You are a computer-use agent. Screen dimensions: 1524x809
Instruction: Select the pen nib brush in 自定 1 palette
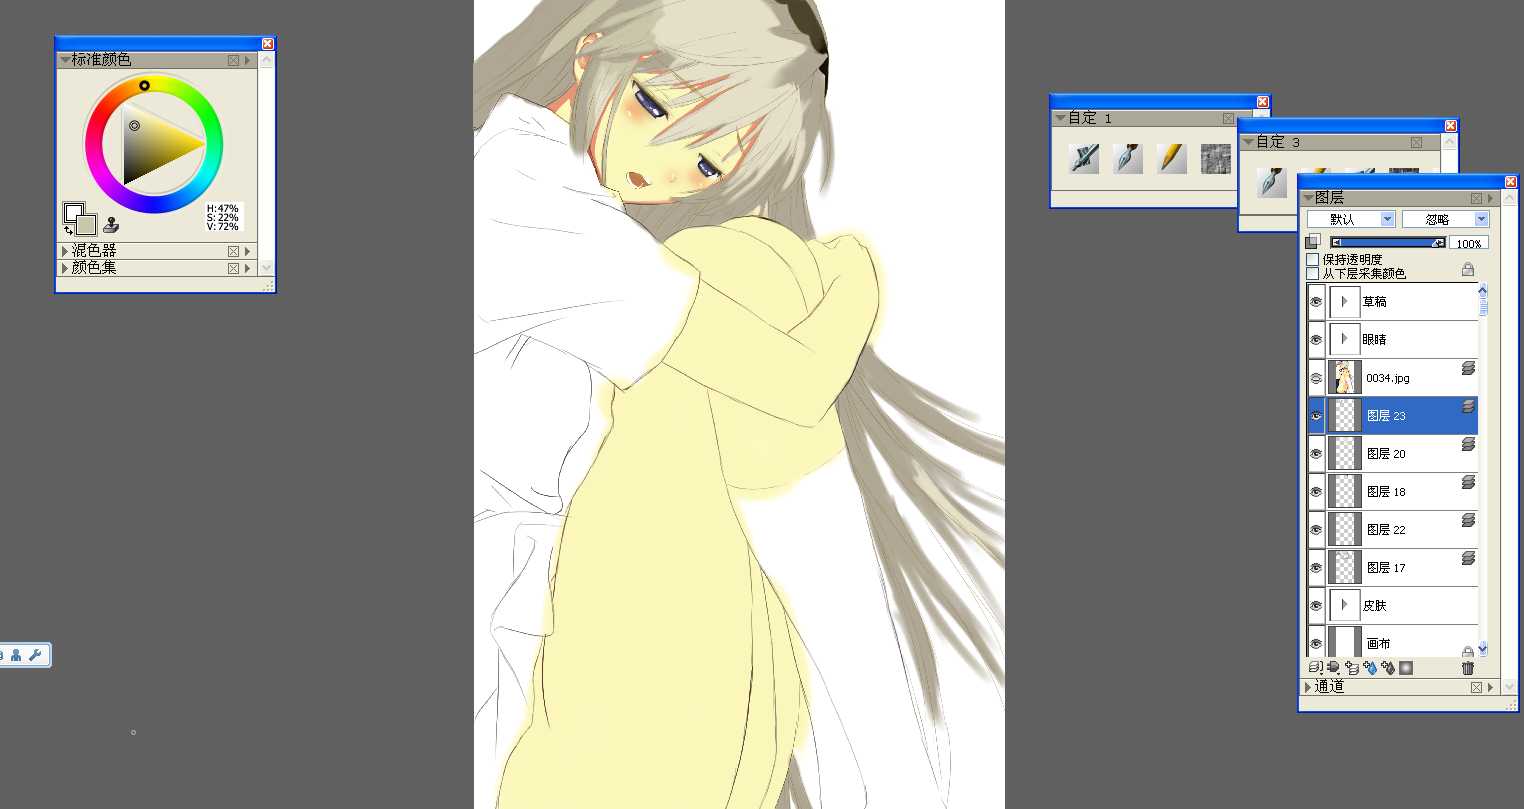[x=1128, y=158]
